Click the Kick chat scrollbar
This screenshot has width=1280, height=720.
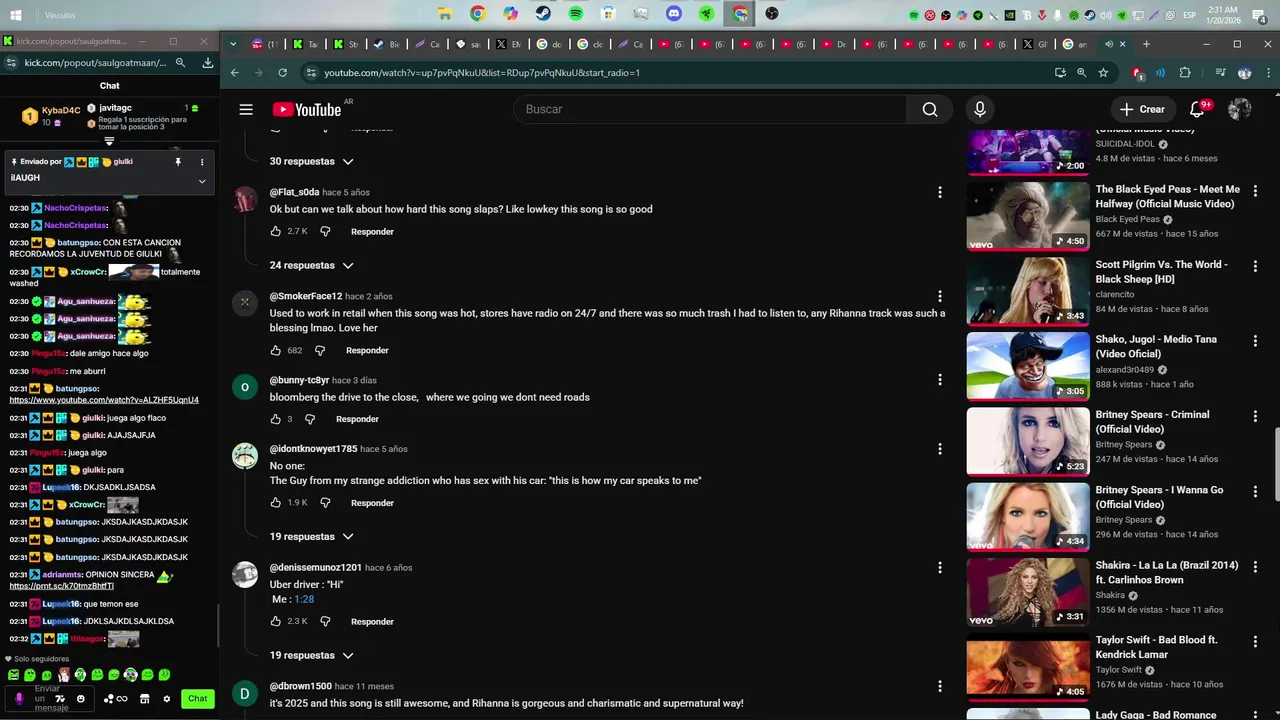pyautogui.click(x=218, y=626)
